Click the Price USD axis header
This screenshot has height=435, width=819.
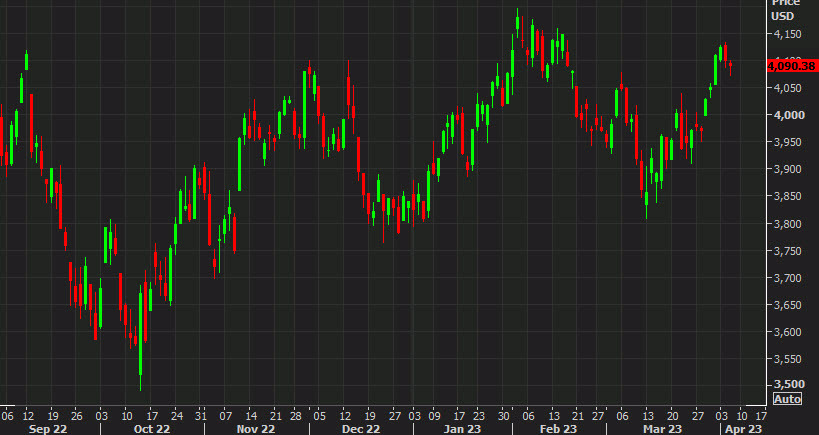coord(785,9)
